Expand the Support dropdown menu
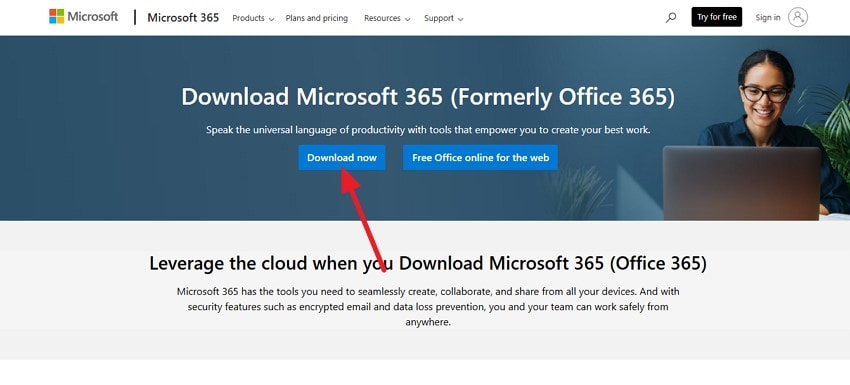Screen dimensions: 850x385 (x=444, y=18)
